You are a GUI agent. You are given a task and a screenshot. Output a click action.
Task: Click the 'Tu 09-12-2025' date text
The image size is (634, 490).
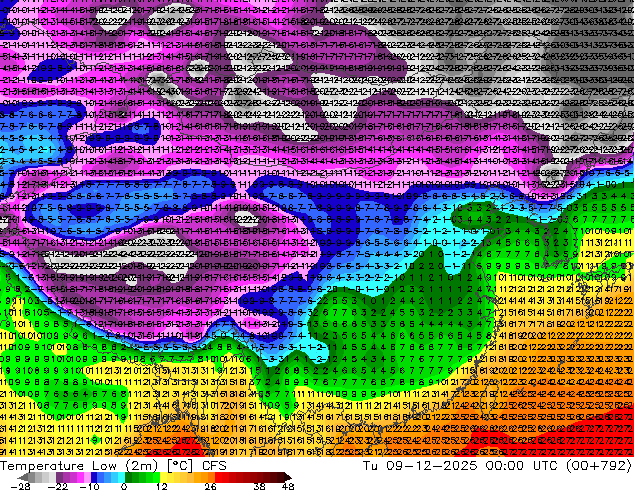tap(420, 466)
